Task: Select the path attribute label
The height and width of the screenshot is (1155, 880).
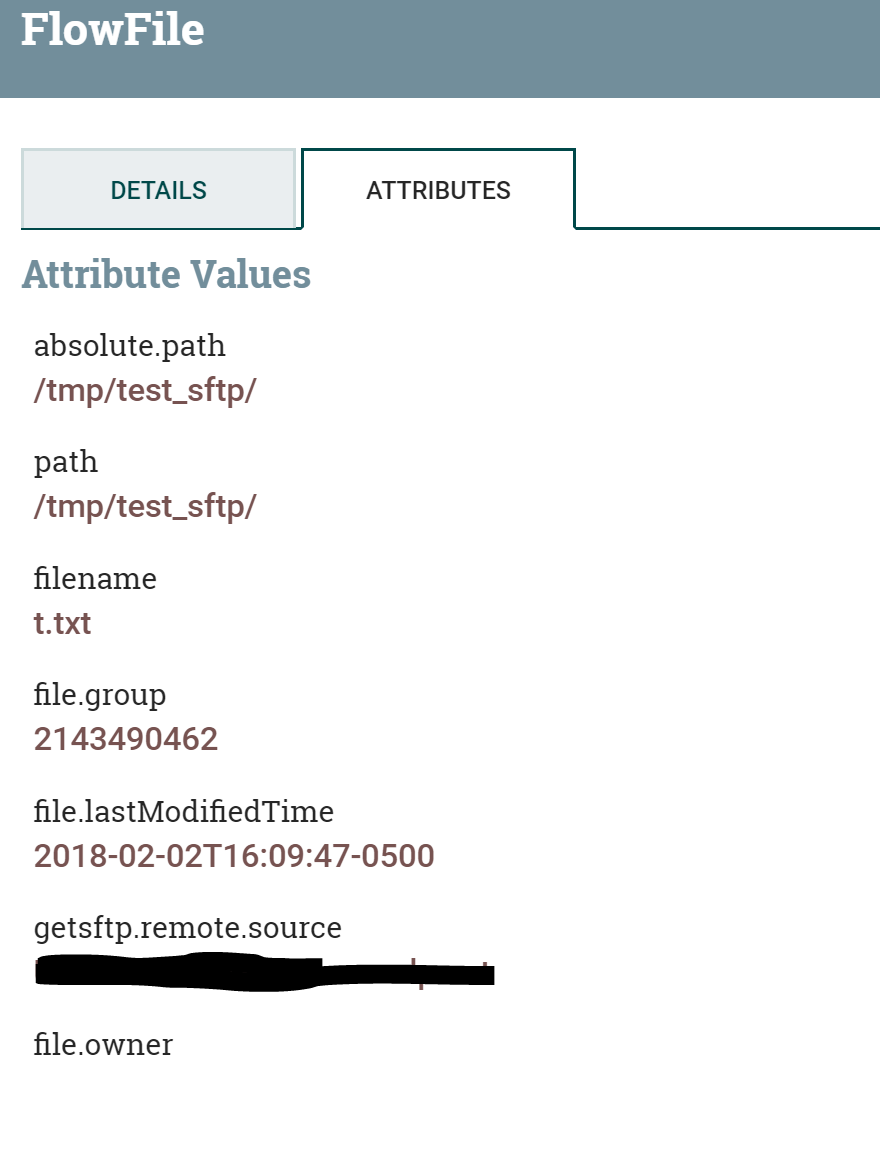Action: (x=65, y=461)
